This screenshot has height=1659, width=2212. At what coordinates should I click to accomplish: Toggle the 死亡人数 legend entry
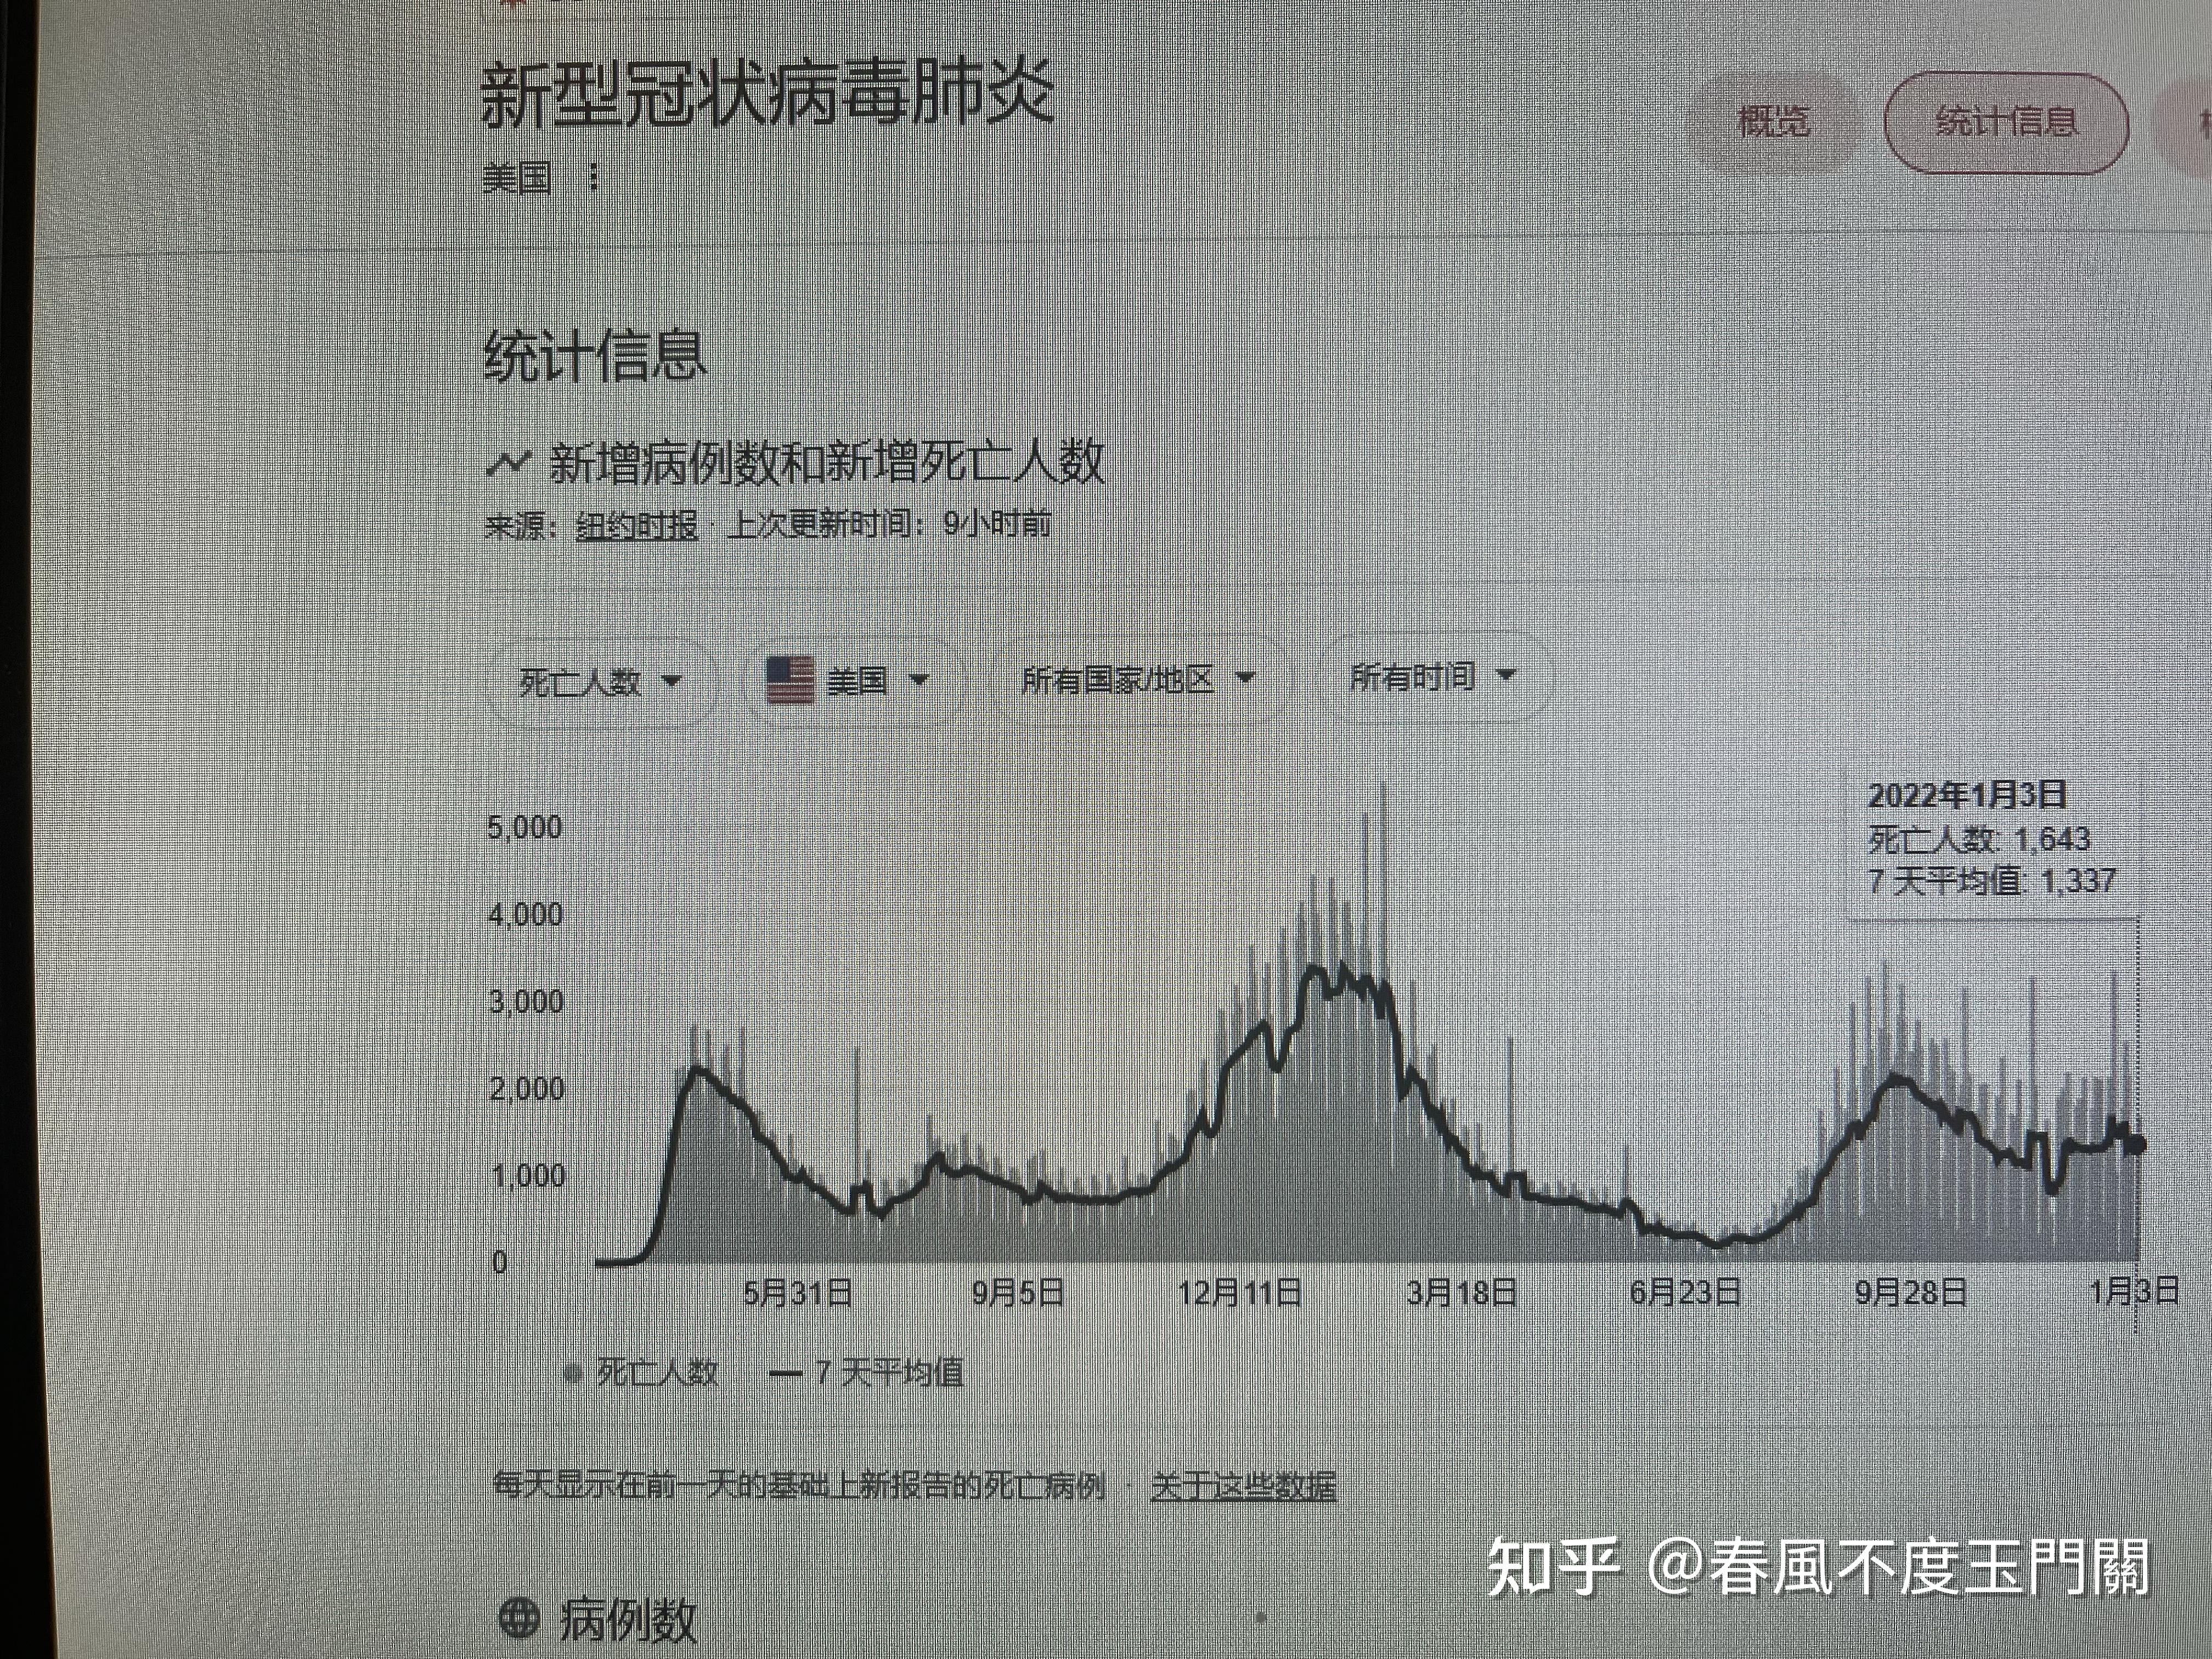(x=642, y=1373)
